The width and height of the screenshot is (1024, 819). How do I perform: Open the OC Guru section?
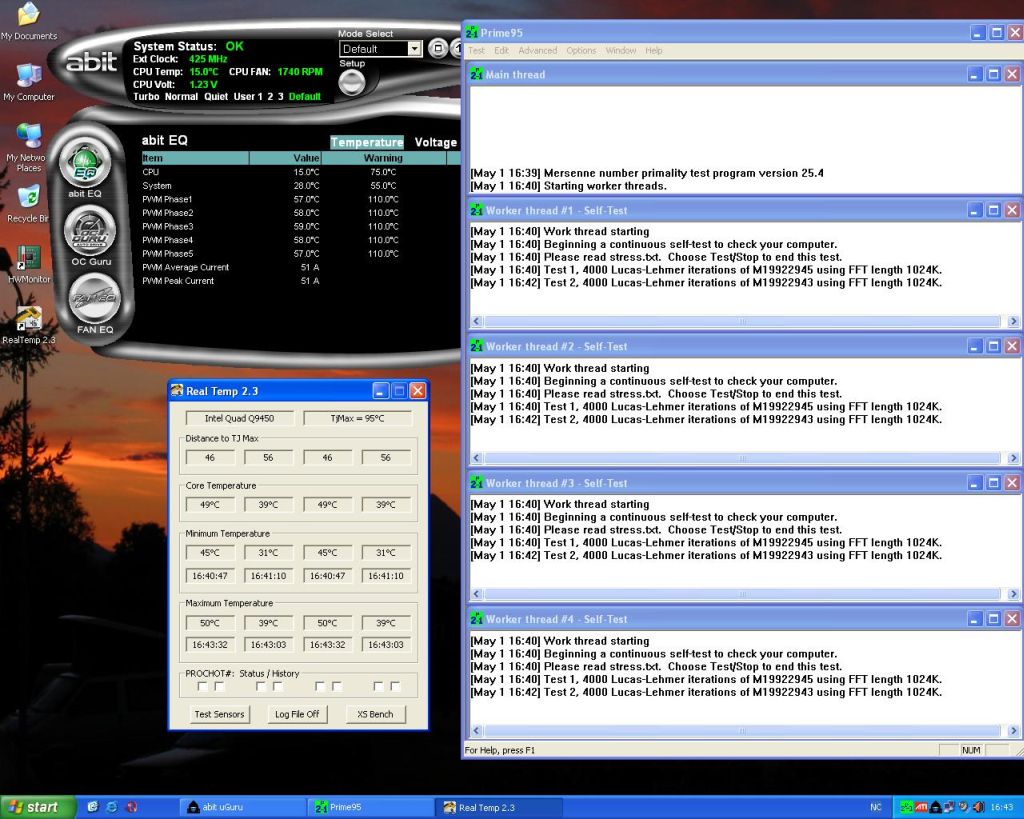pyautogui.click(x=91, y=231)
